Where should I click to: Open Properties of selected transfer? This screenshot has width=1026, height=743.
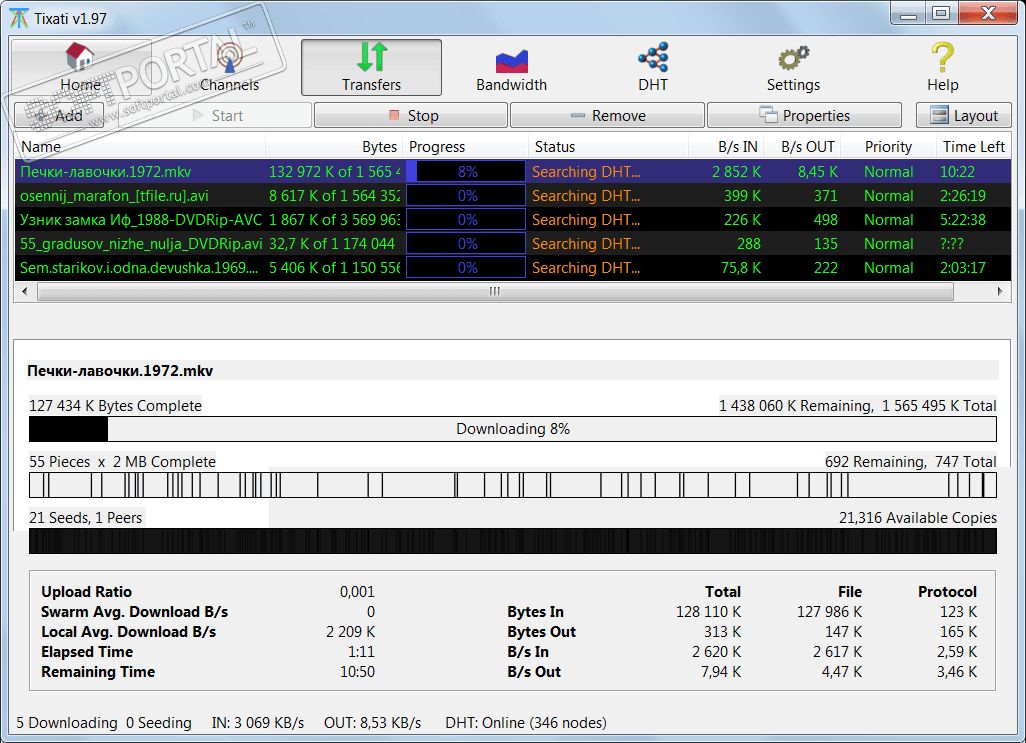coord(804,116)
